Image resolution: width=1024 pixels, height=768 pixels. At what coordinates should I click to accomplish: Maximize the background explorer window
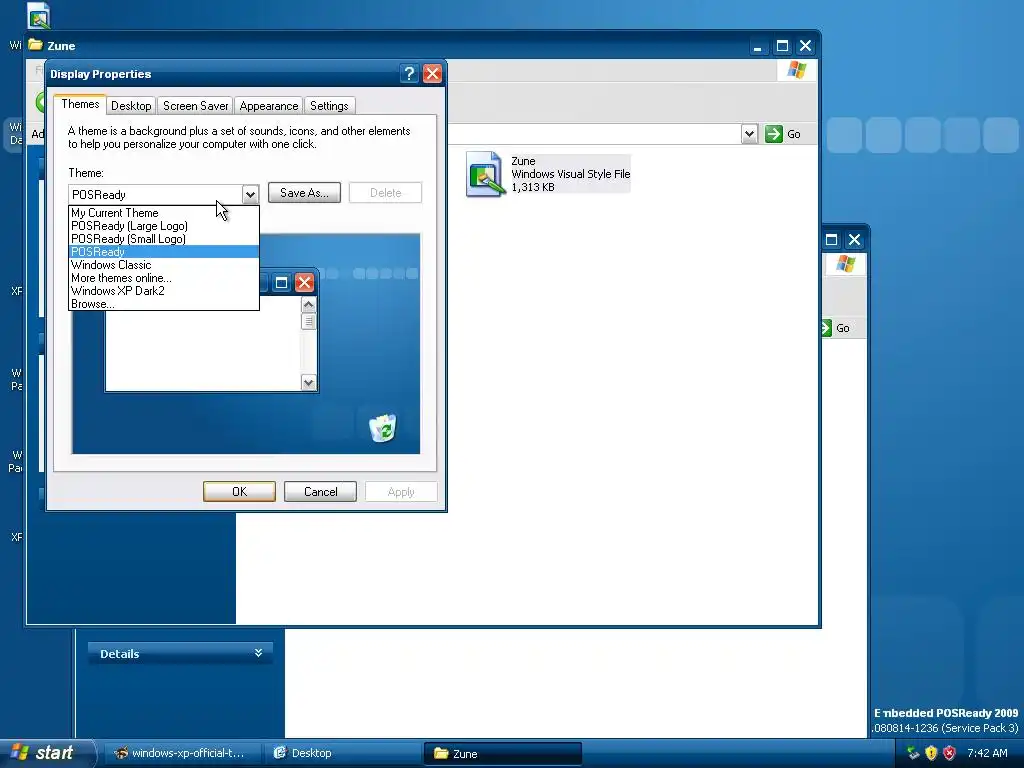tap(831, 240)
